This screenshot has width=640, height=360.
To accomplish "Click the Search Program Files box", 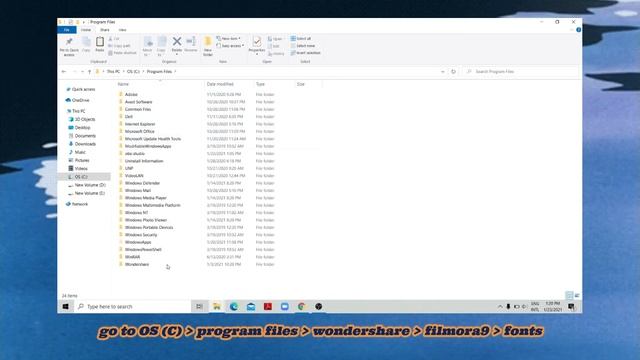I will pos(523,71).
